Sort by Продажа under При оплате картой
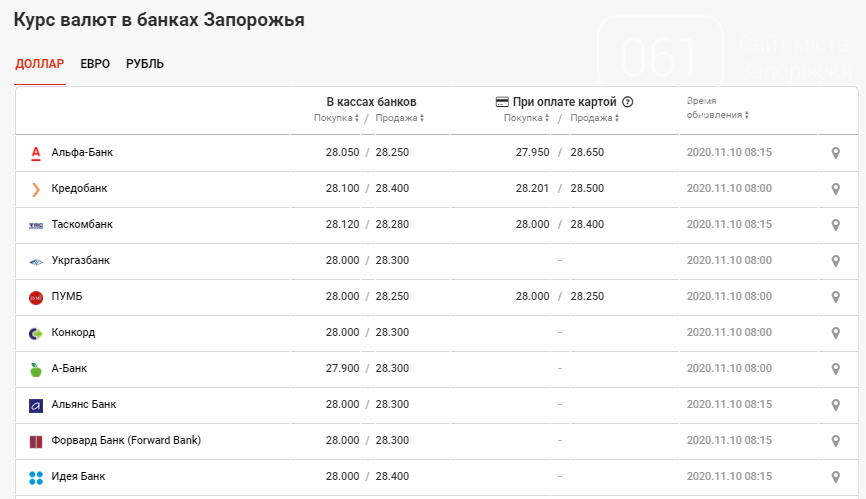Viewport: 866px width, 499px height. pos(595,118)
